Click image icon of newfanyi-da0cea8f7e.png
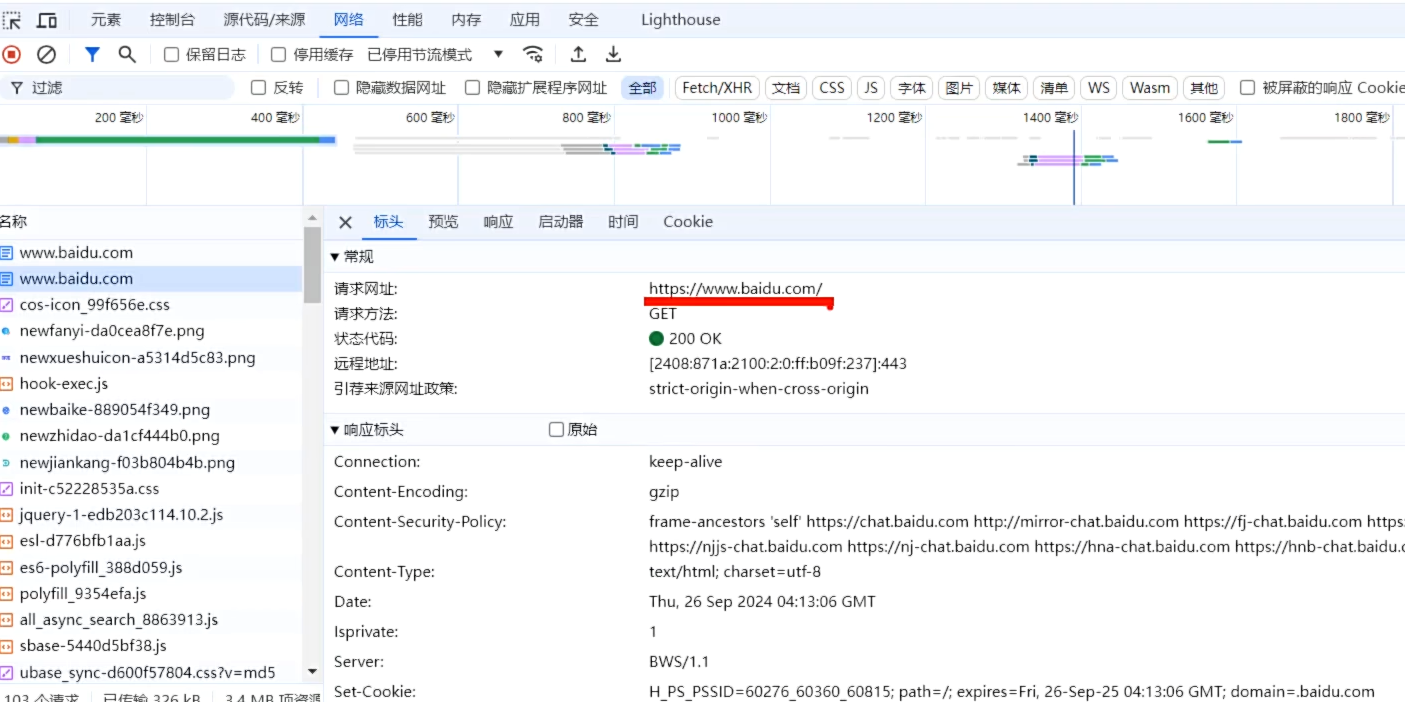Screen dimensions: 1405x702 point(7,331)
